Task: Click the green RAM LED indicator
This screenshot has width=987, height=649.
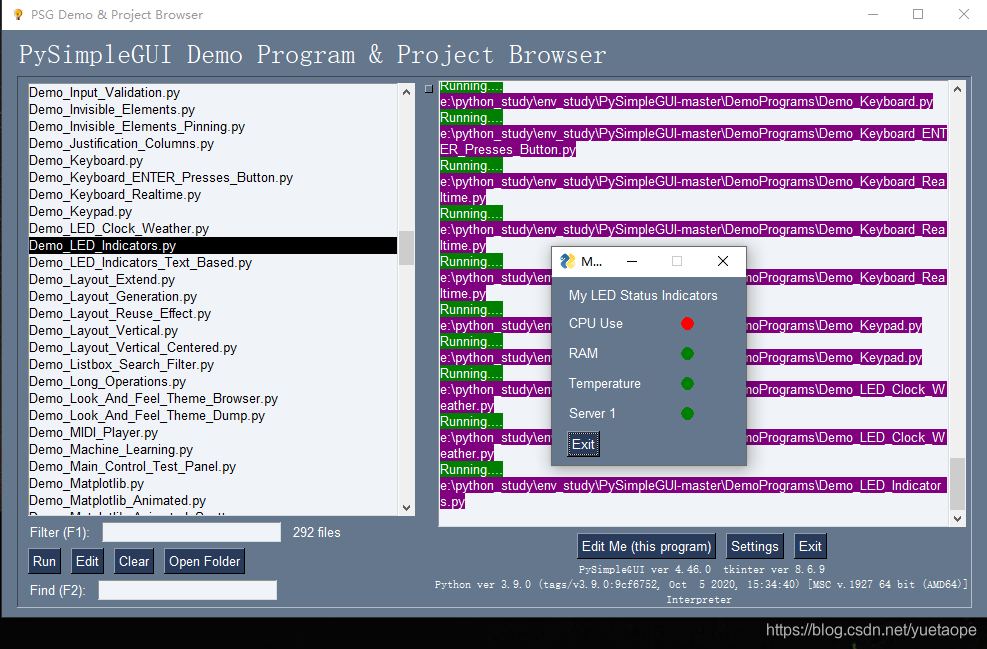Action: 687,354
